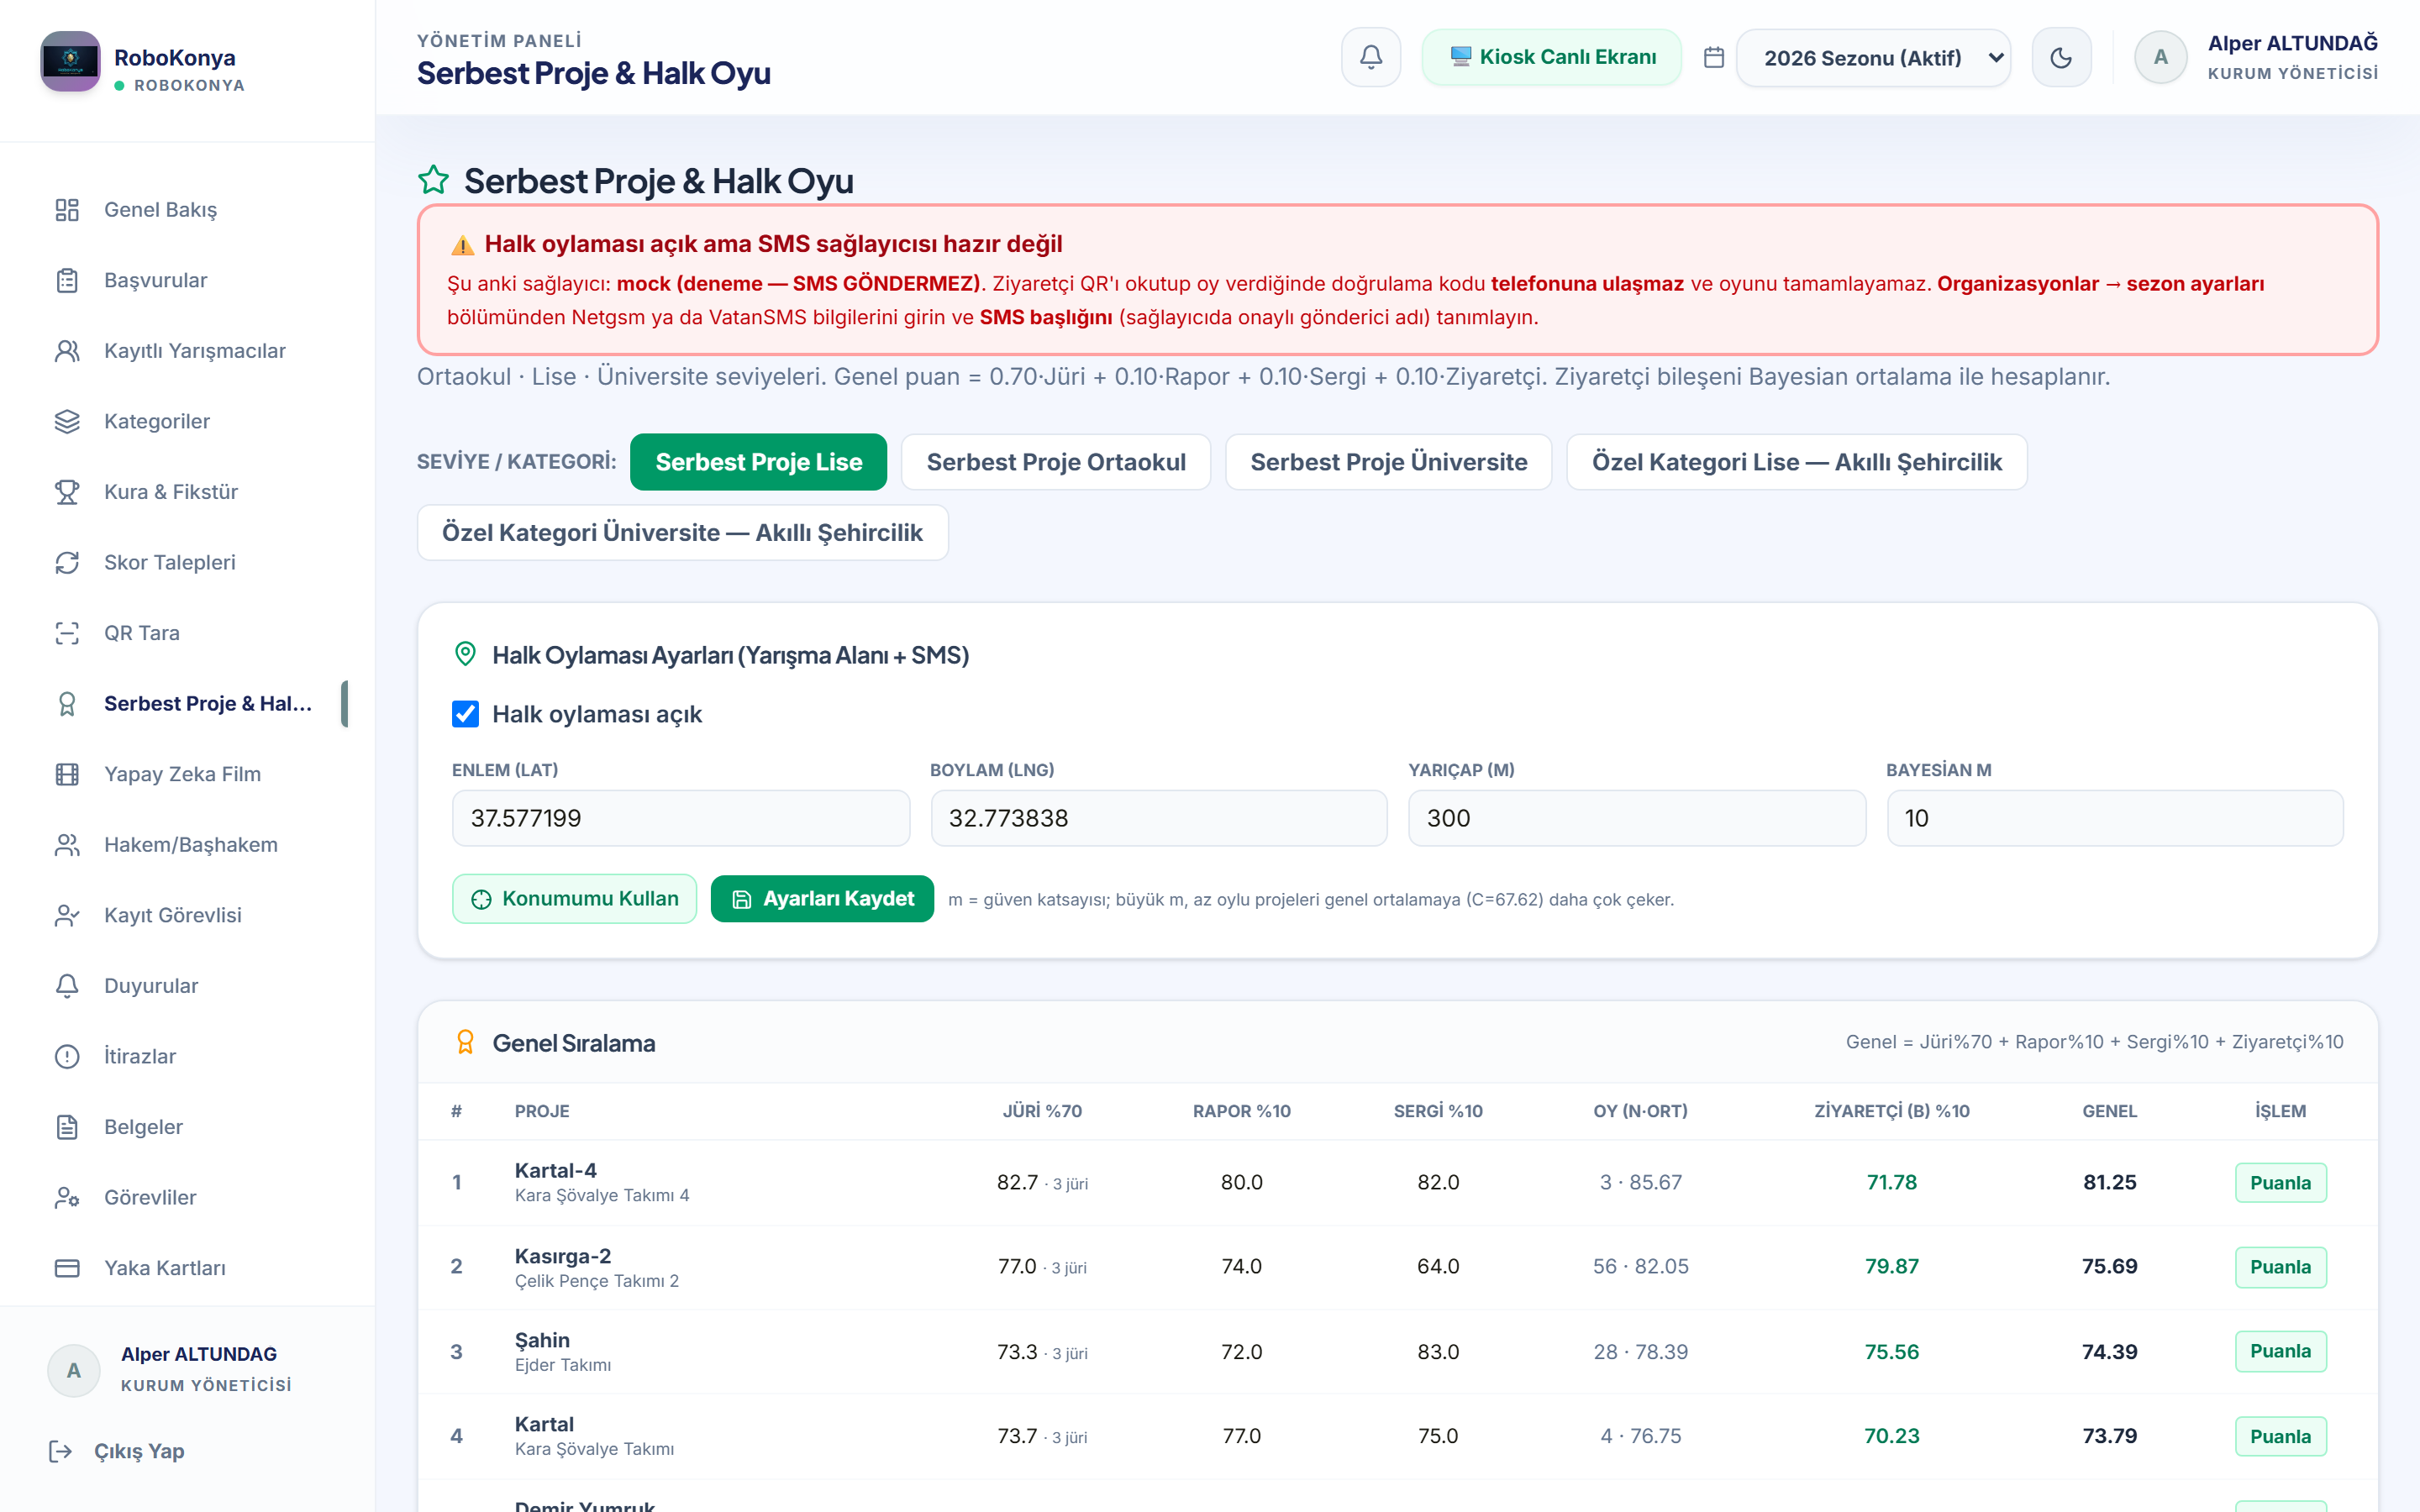Screen dimensions: 2420x1512
Task: Toggle dark mode moon icon
Action: pos(2061,57)
